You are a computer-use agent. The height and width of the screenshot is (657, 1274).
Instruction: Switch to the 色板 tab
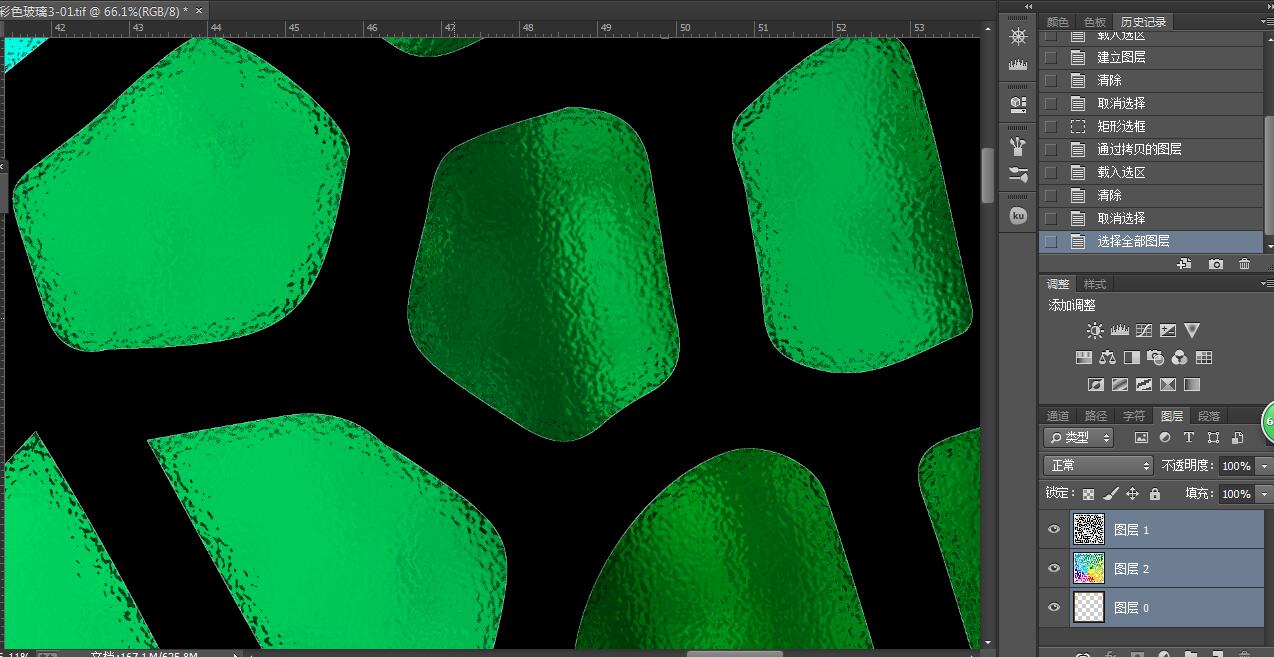1095,22
